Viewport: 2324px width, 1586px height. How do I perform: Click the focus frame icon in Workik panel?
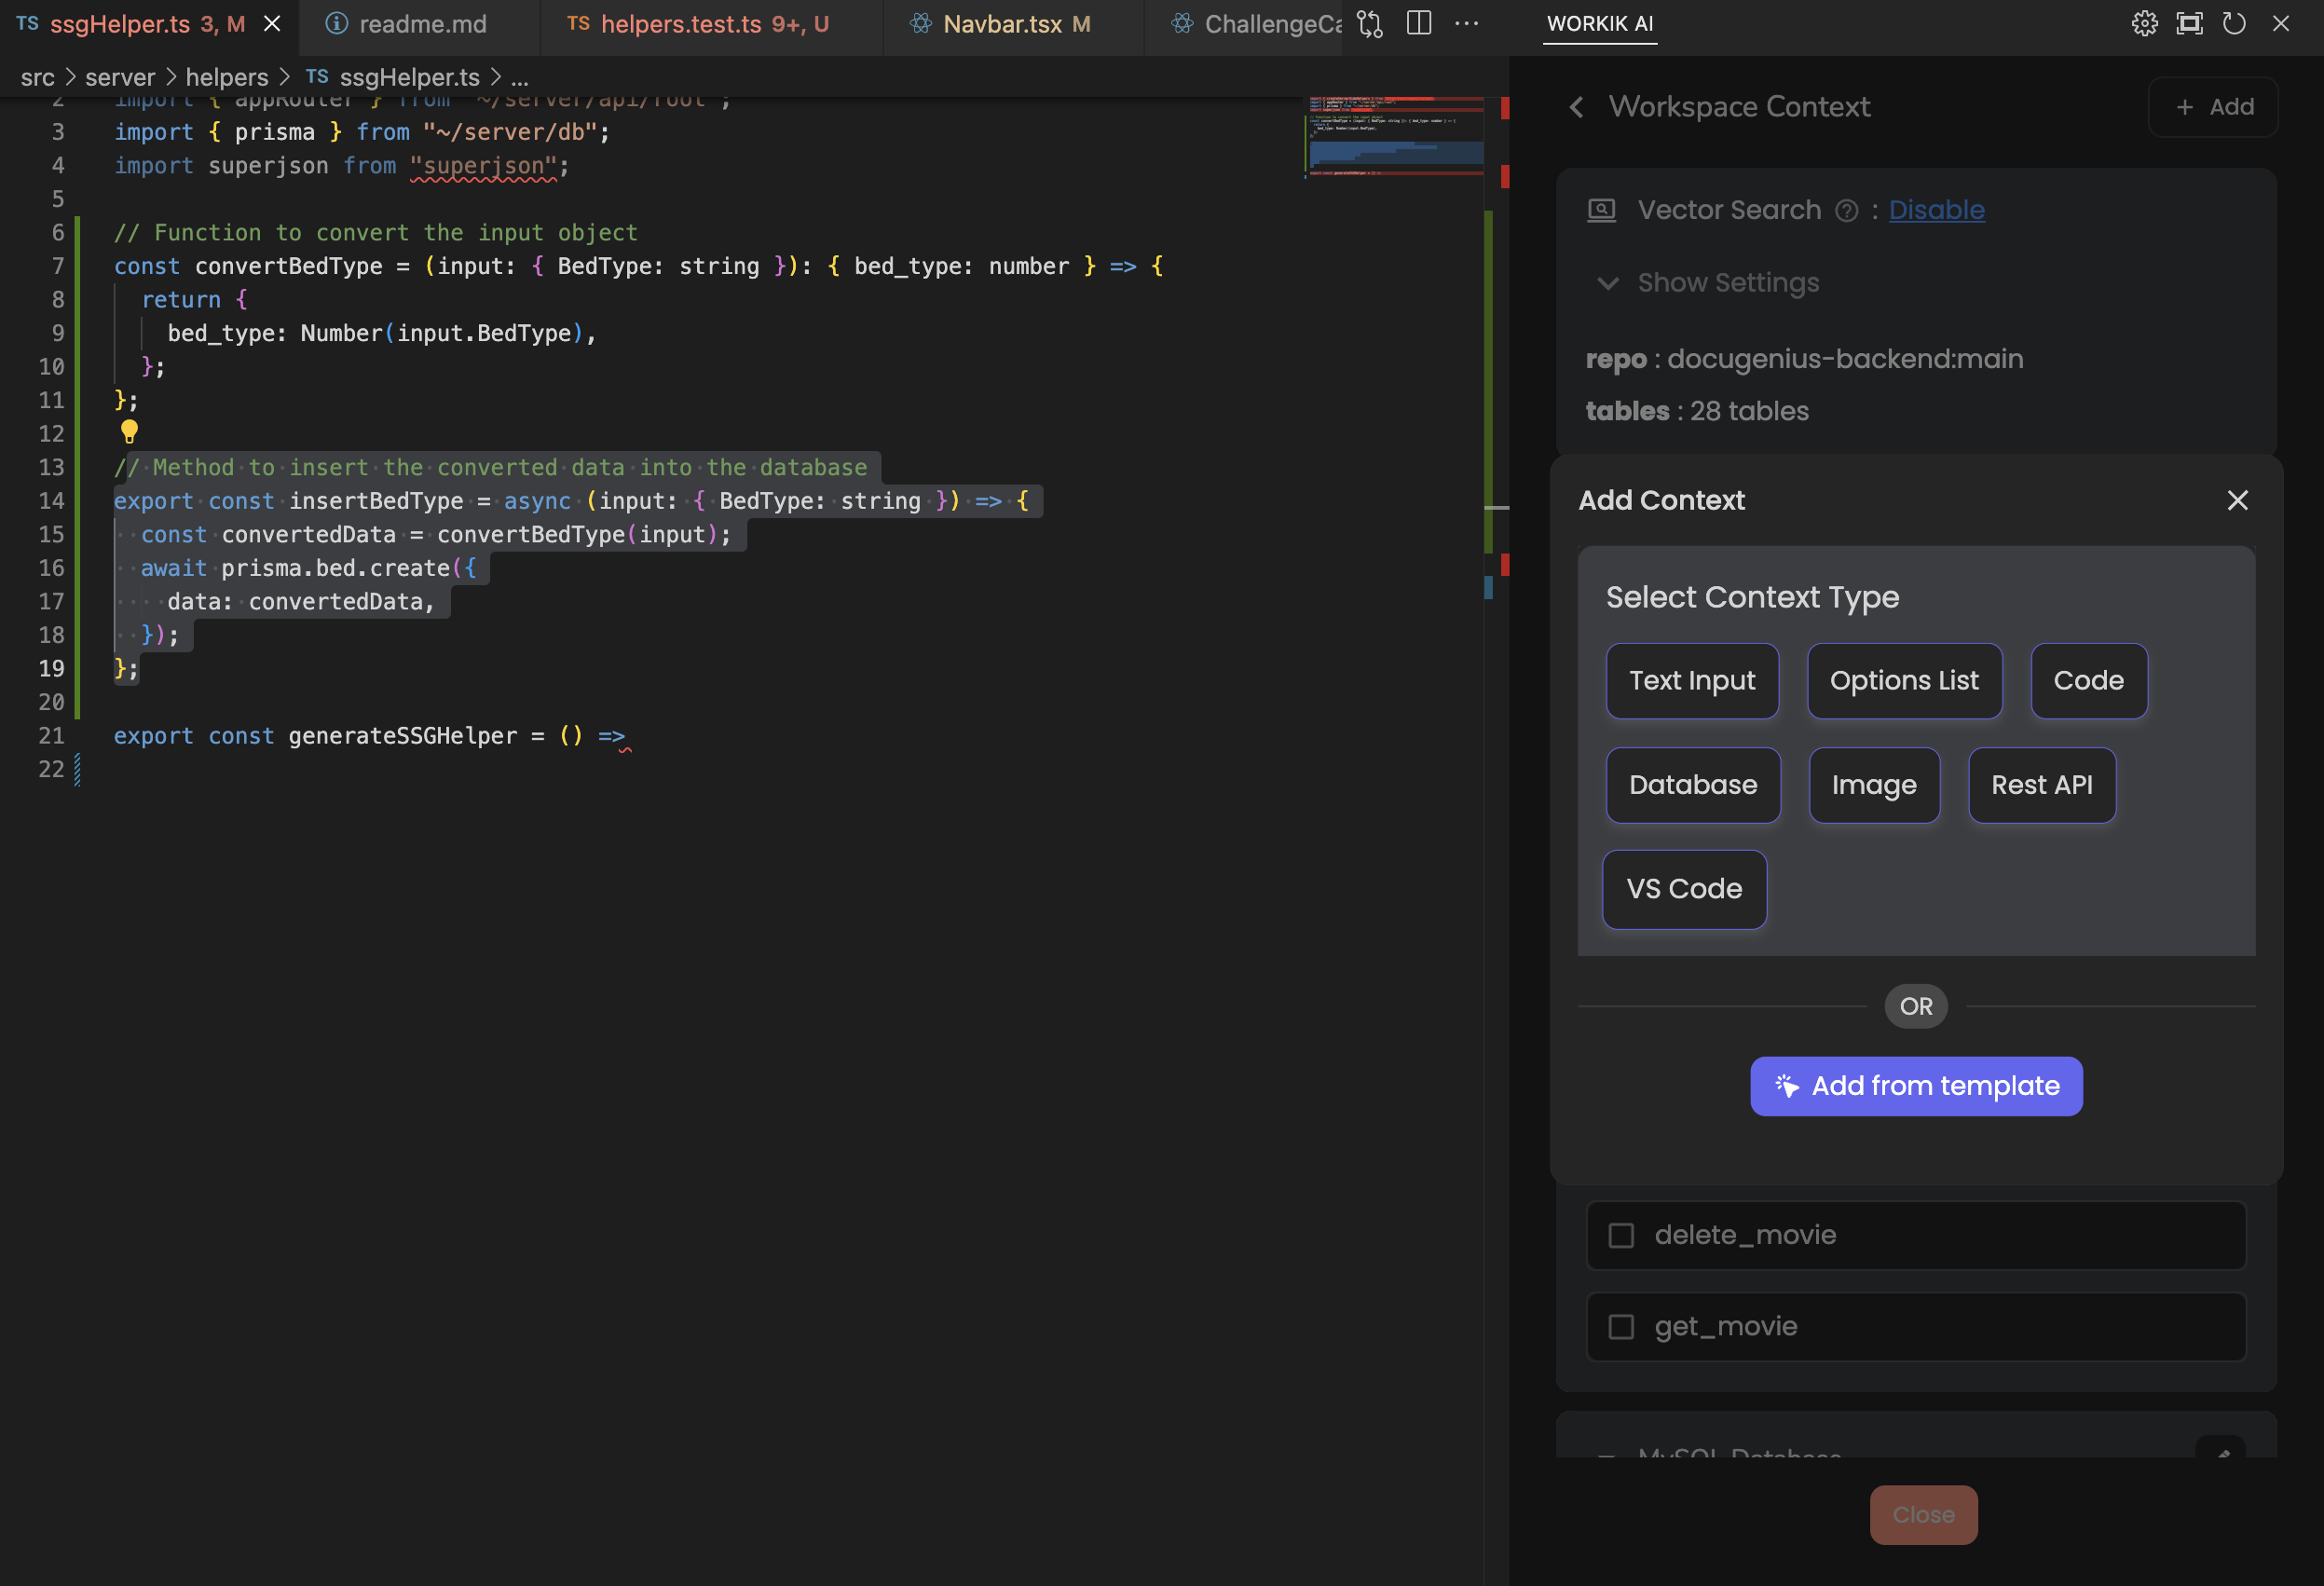pos(2189,24)
